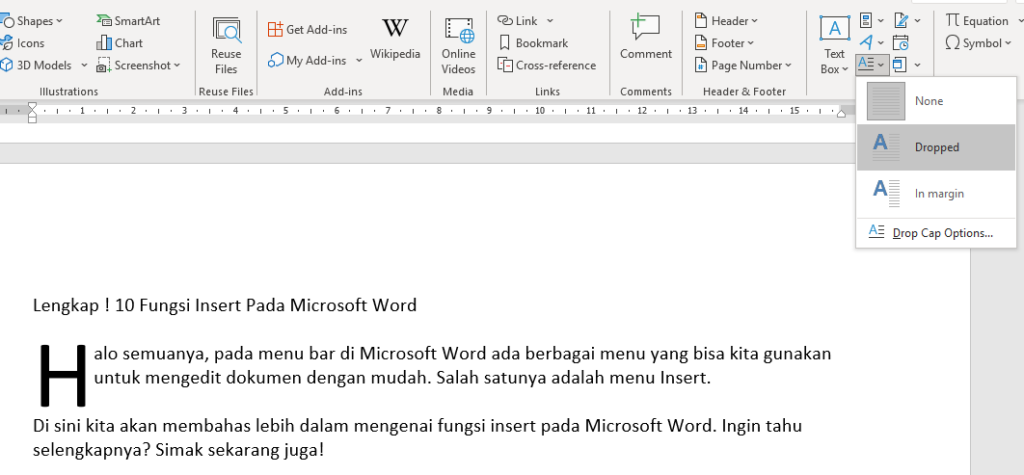Expand the Quick Parts dropdown arrow
Image resolution: width=1024 pixels, height=475 pixels.
tap(881, 21)
